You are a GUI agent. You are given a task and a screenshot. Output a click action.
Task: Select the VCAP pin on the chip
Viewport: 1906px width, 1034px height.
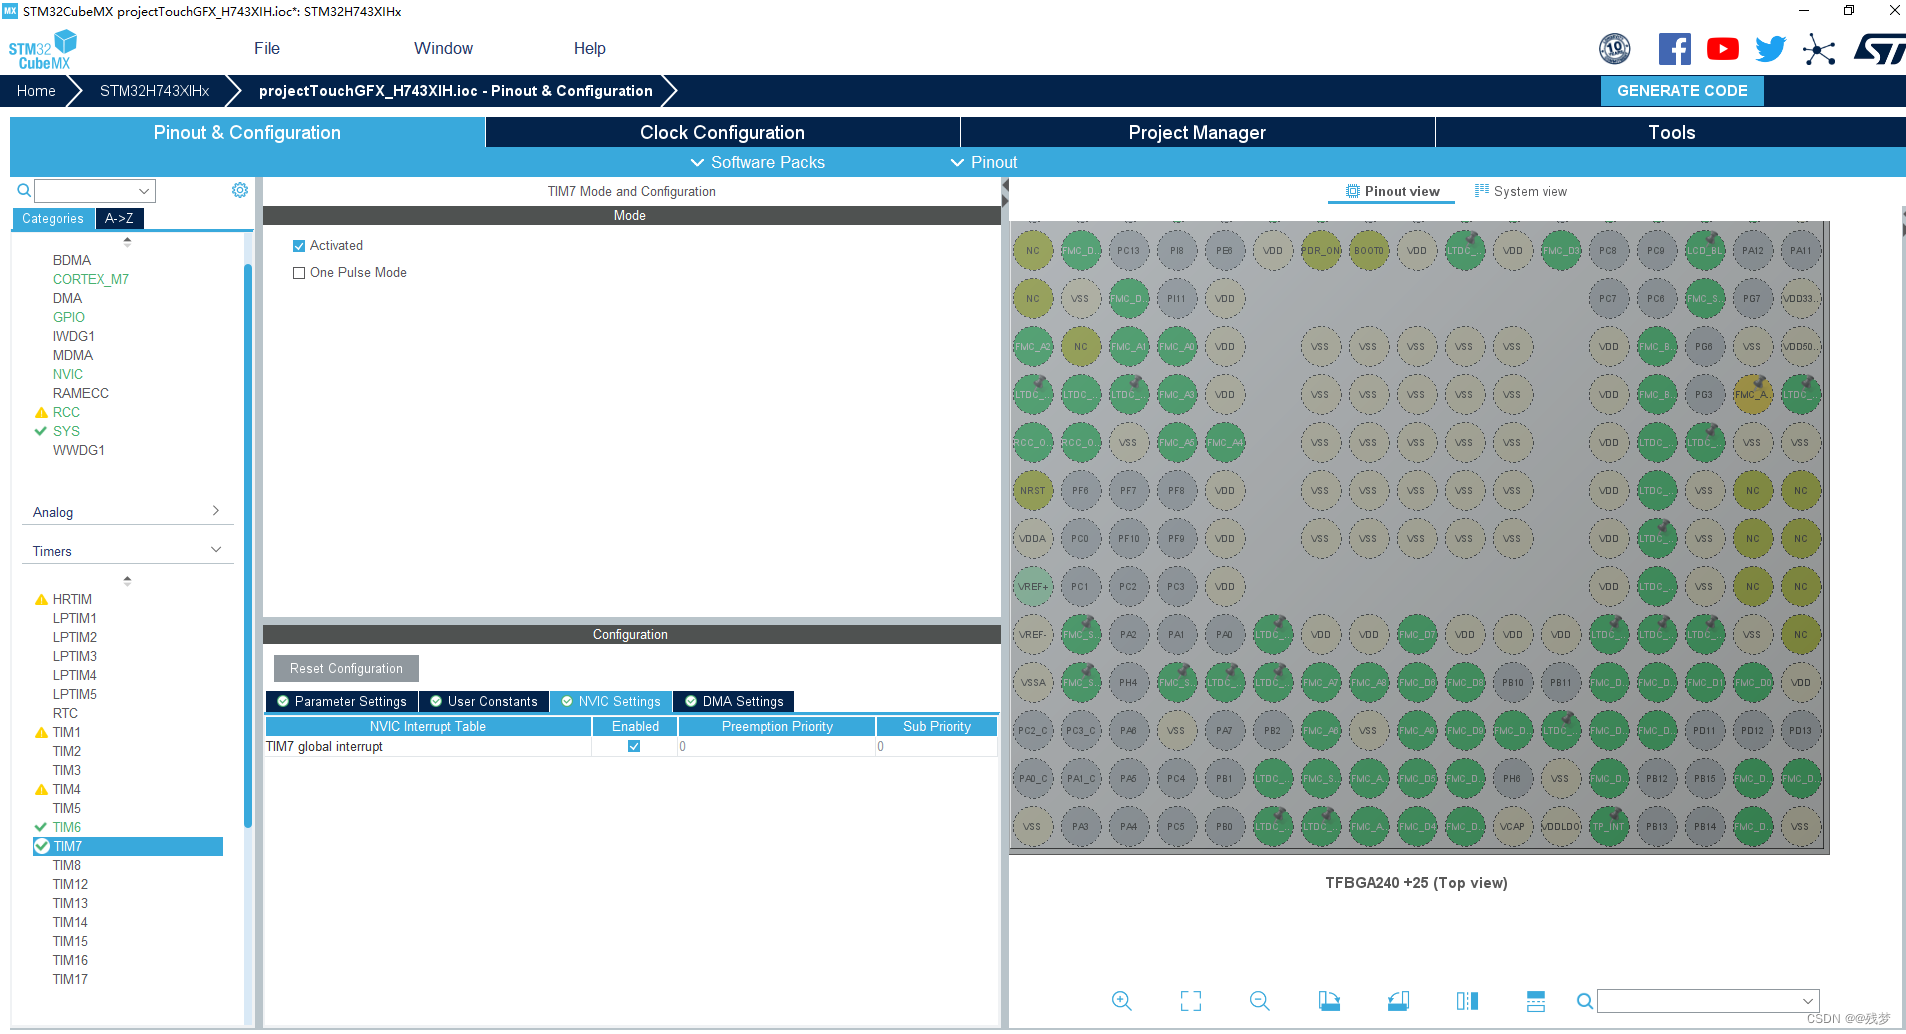(1513, 827)
